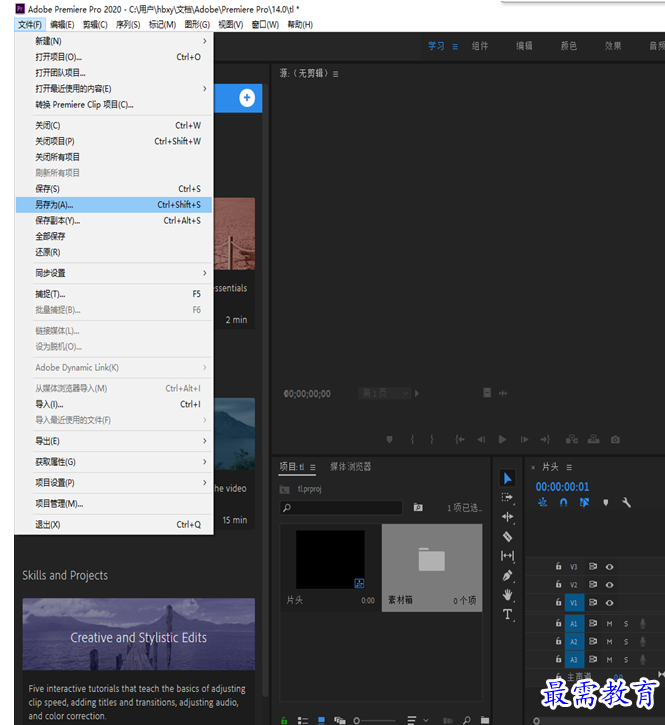The height and width of the screenshot is (725, 665).
Task: Toggle track lock for V3
Action: coord(558,566)
